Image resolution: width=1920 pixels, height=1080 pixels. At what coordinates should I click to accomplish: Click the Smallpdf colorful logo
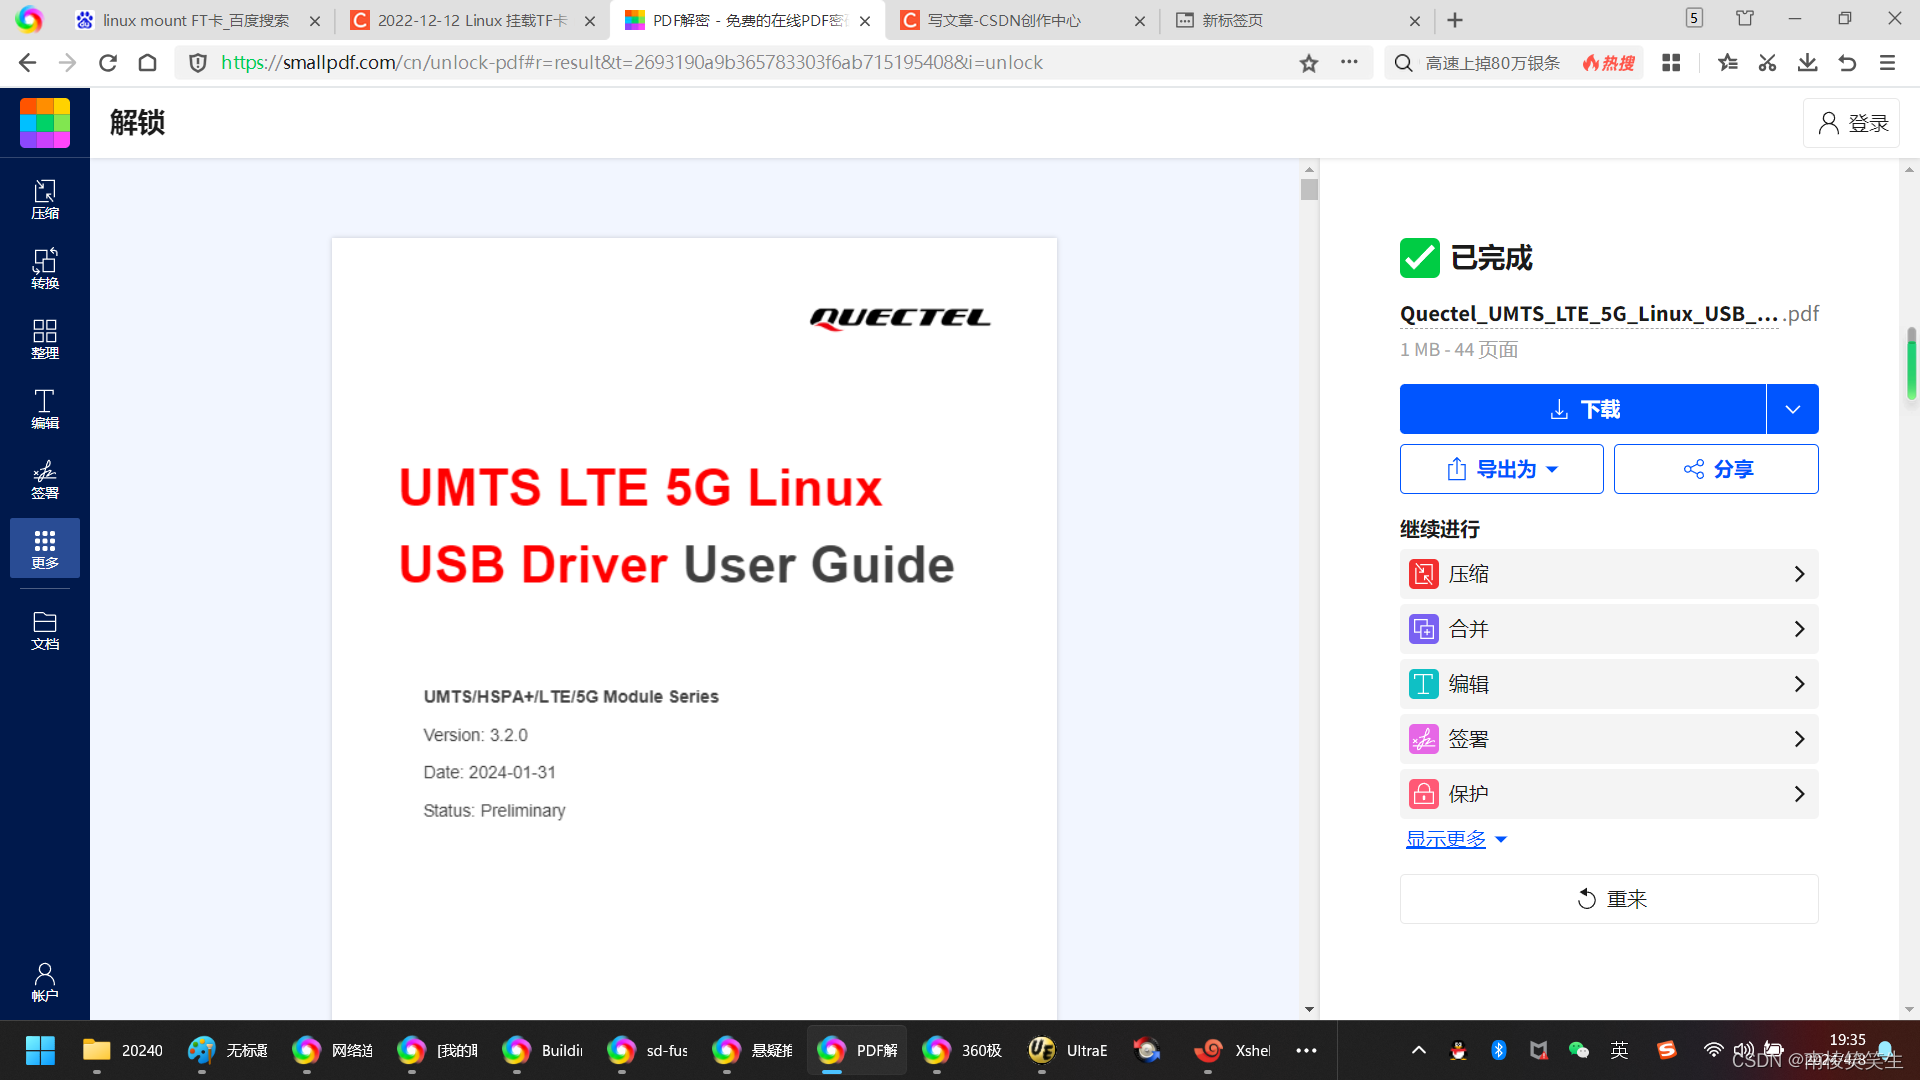point(45,123)
